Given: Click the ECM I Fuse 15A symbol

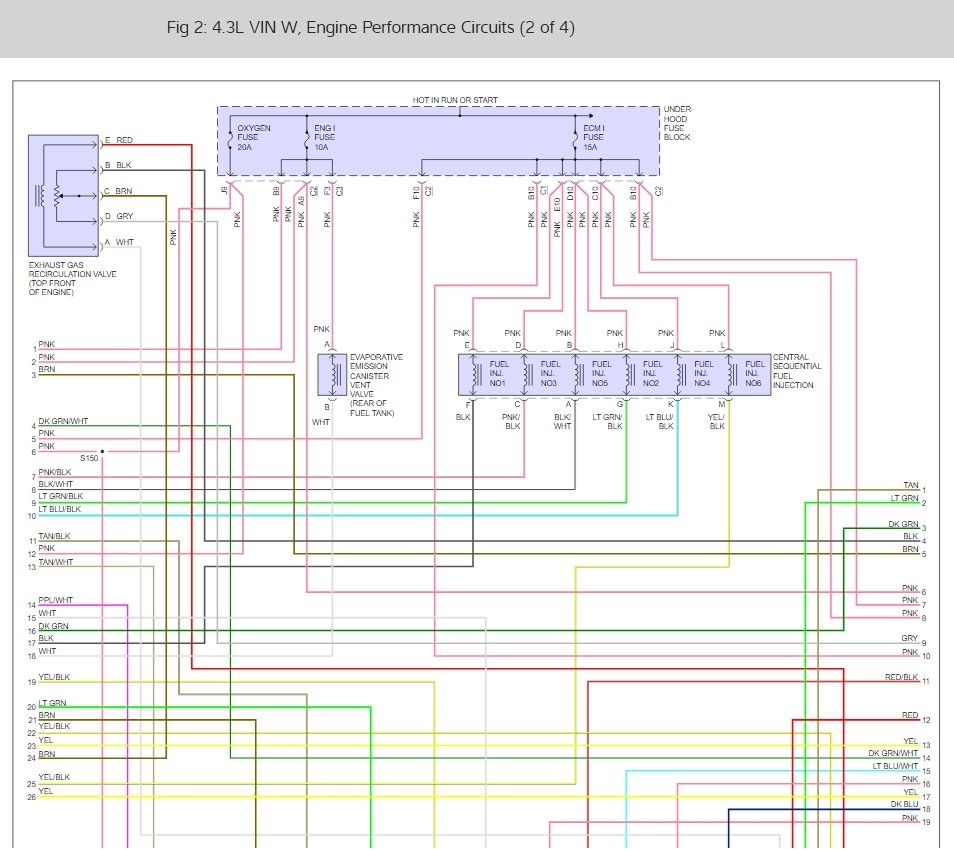Looking at the screenshot, I should 575,141.
